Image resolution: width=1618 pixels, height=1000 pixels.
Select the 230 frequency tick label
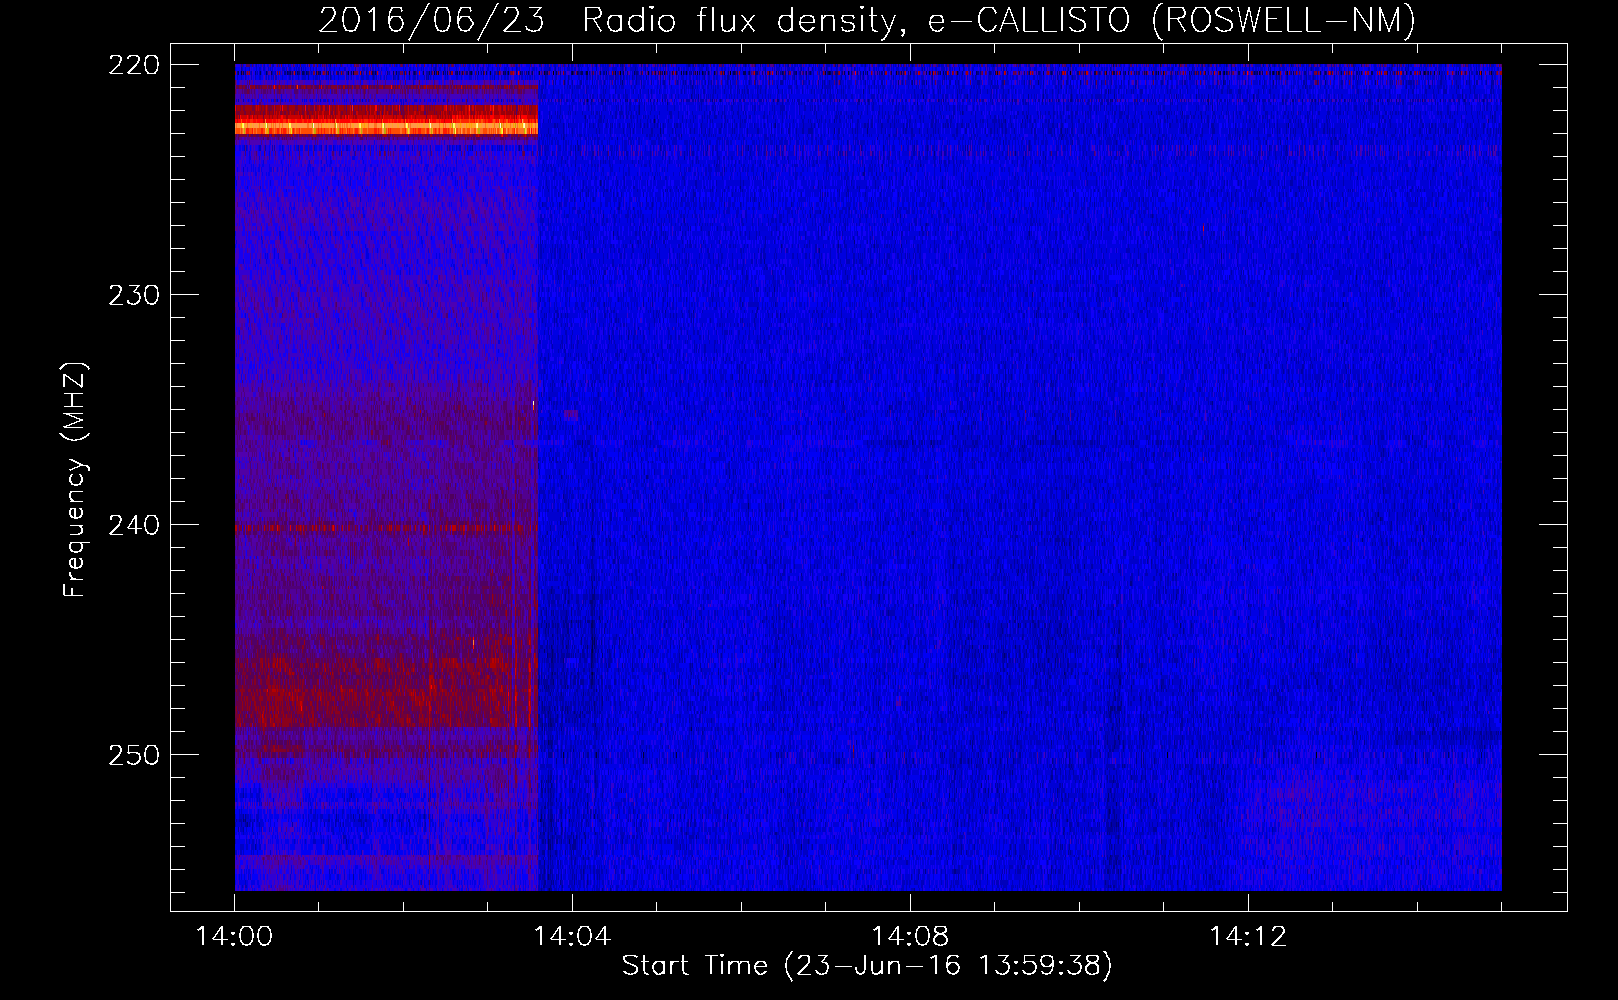click(x=133, y=295)
